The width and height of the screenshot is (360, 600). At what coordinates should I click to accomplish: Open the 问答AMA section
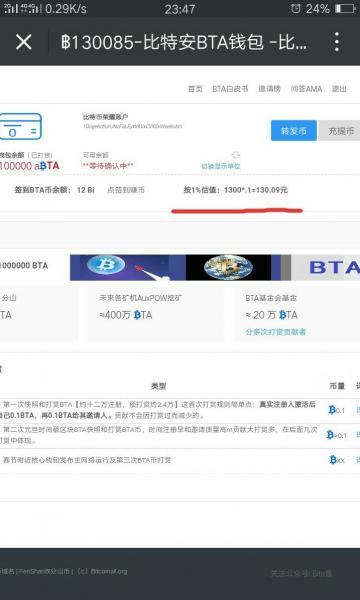point(306,89)
